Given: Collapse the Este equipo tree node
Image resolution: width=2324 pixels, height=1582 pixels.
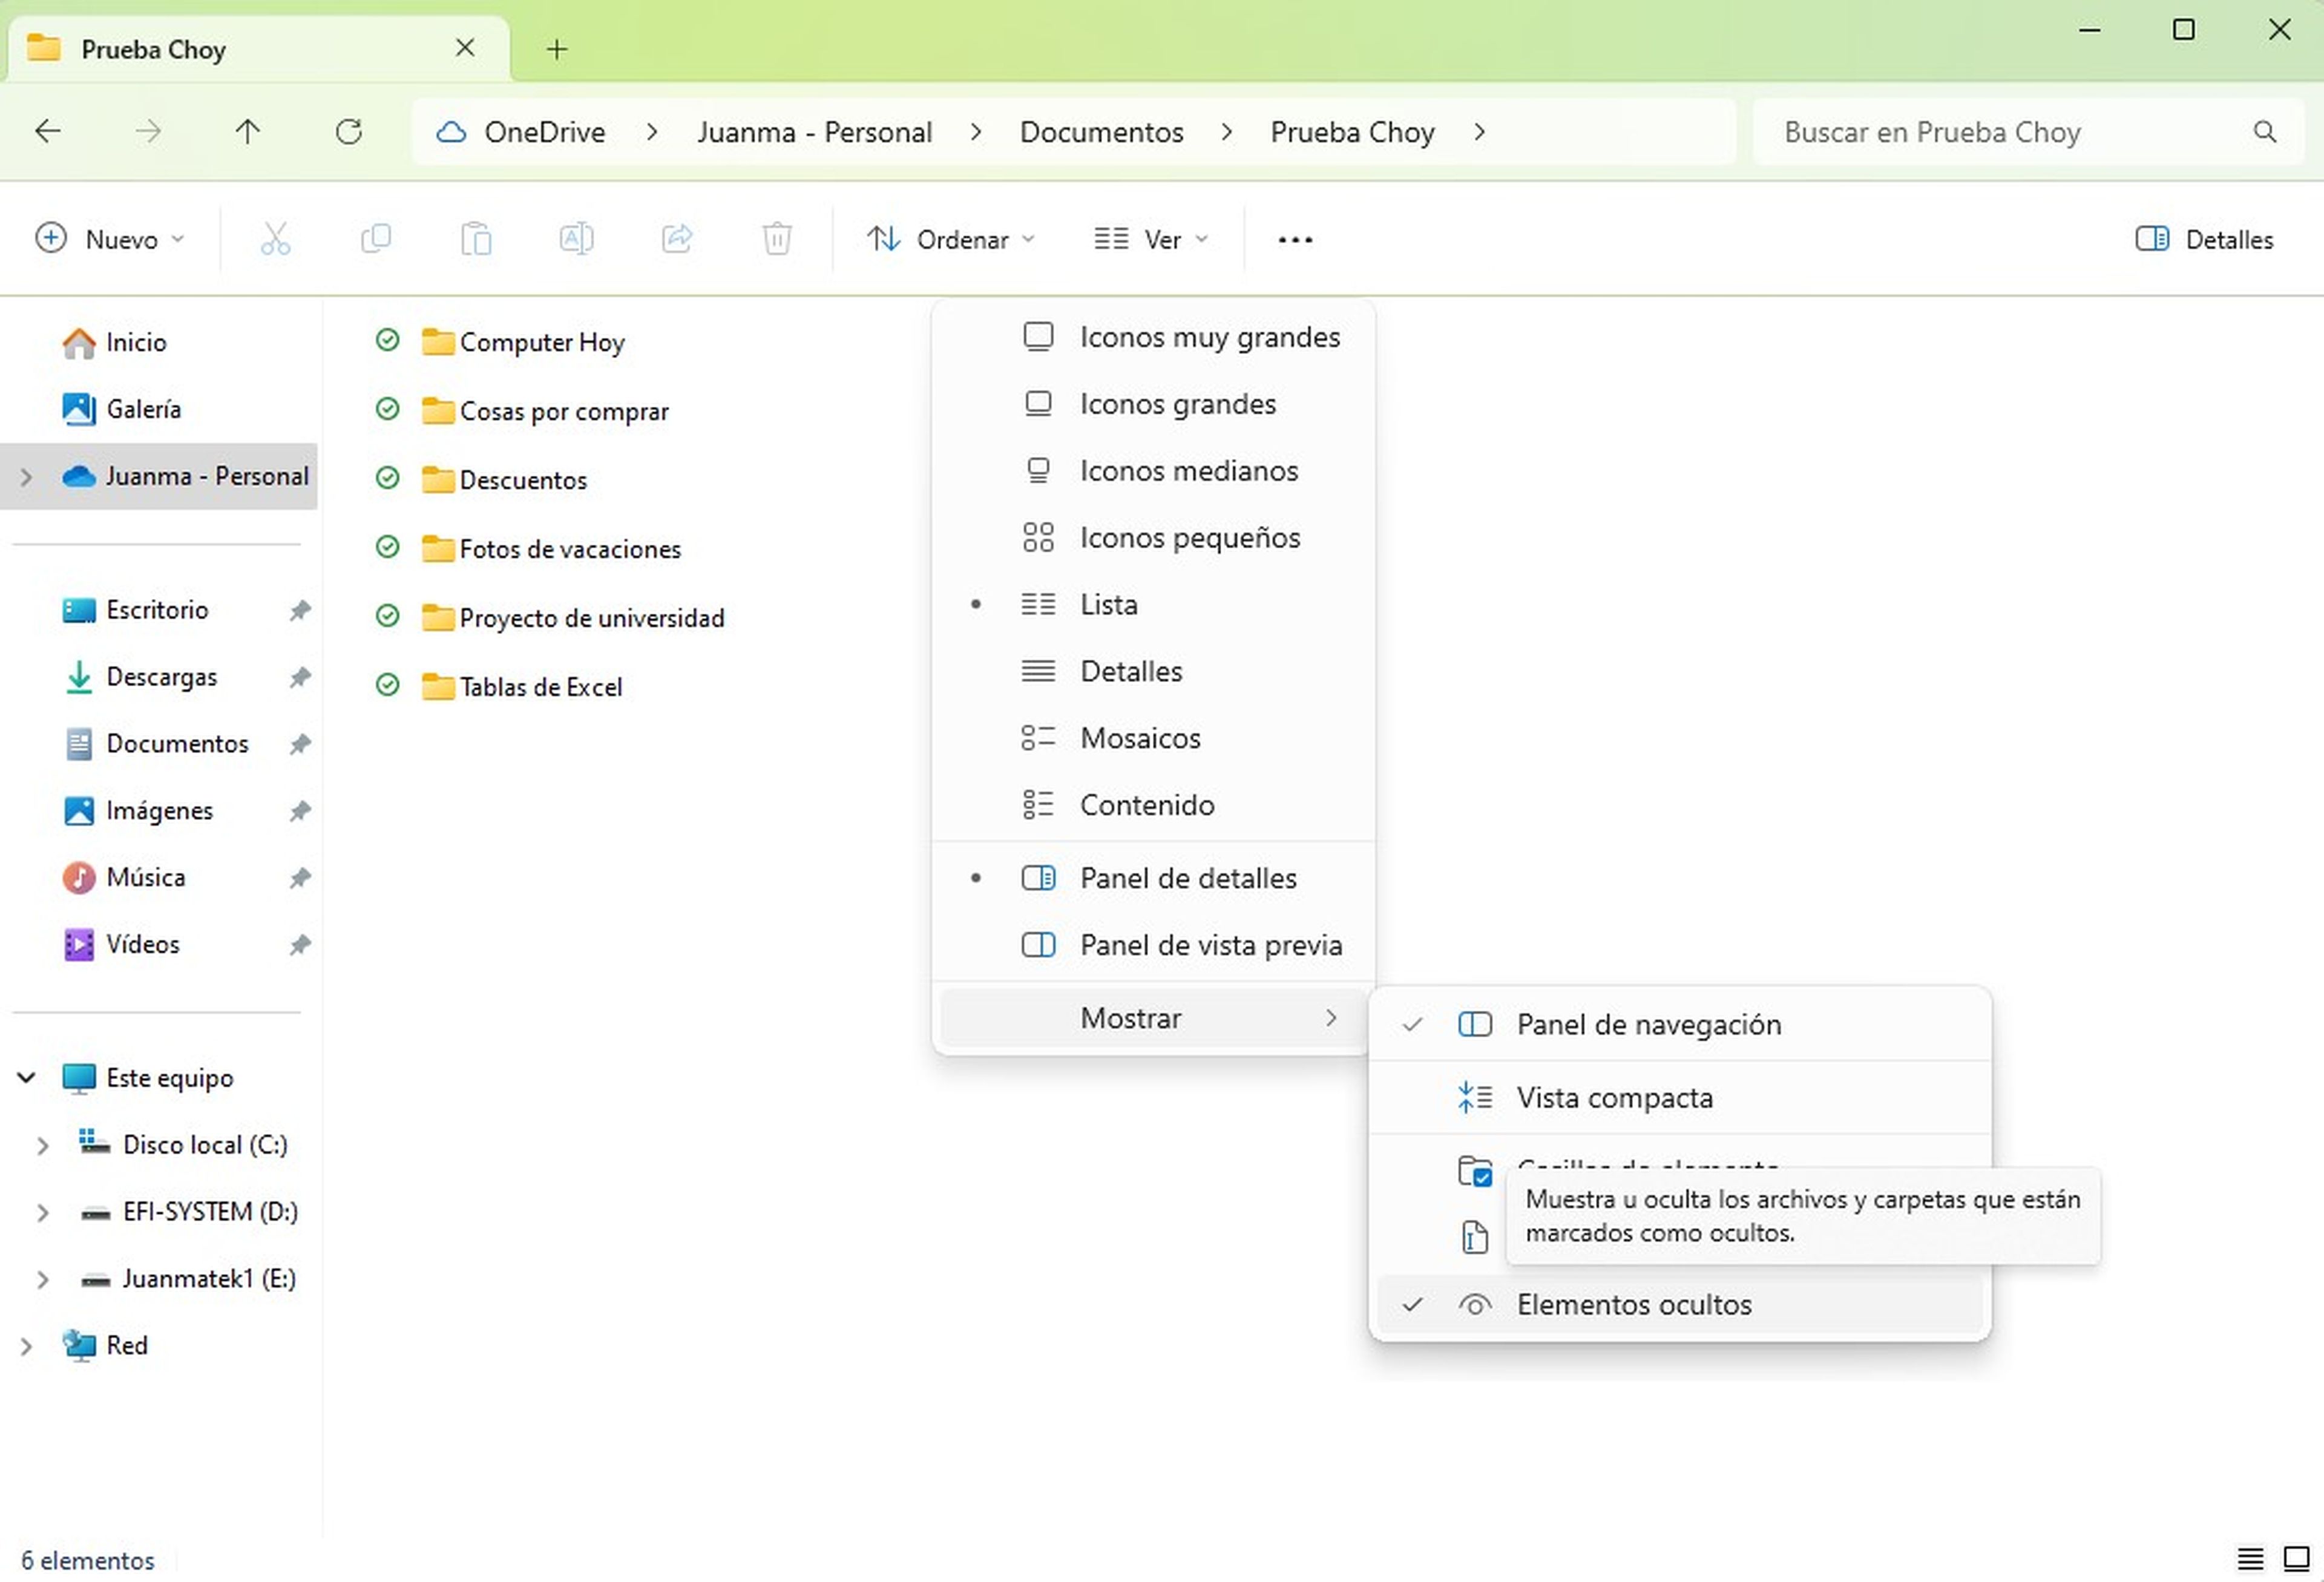Looking at the screenshot, I should point(27,1077).
